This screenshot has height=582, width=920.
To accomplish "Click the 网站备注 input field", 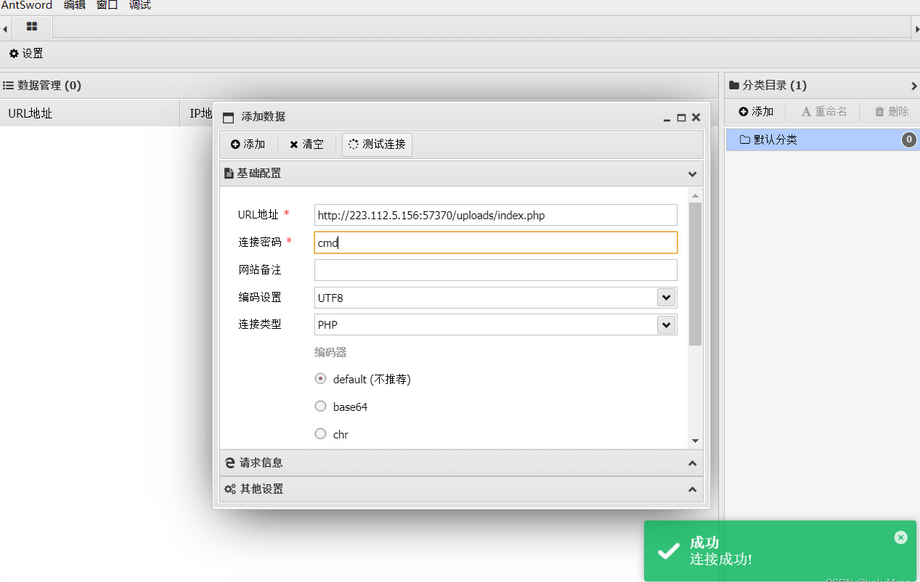I will click(x=496, y=270).
